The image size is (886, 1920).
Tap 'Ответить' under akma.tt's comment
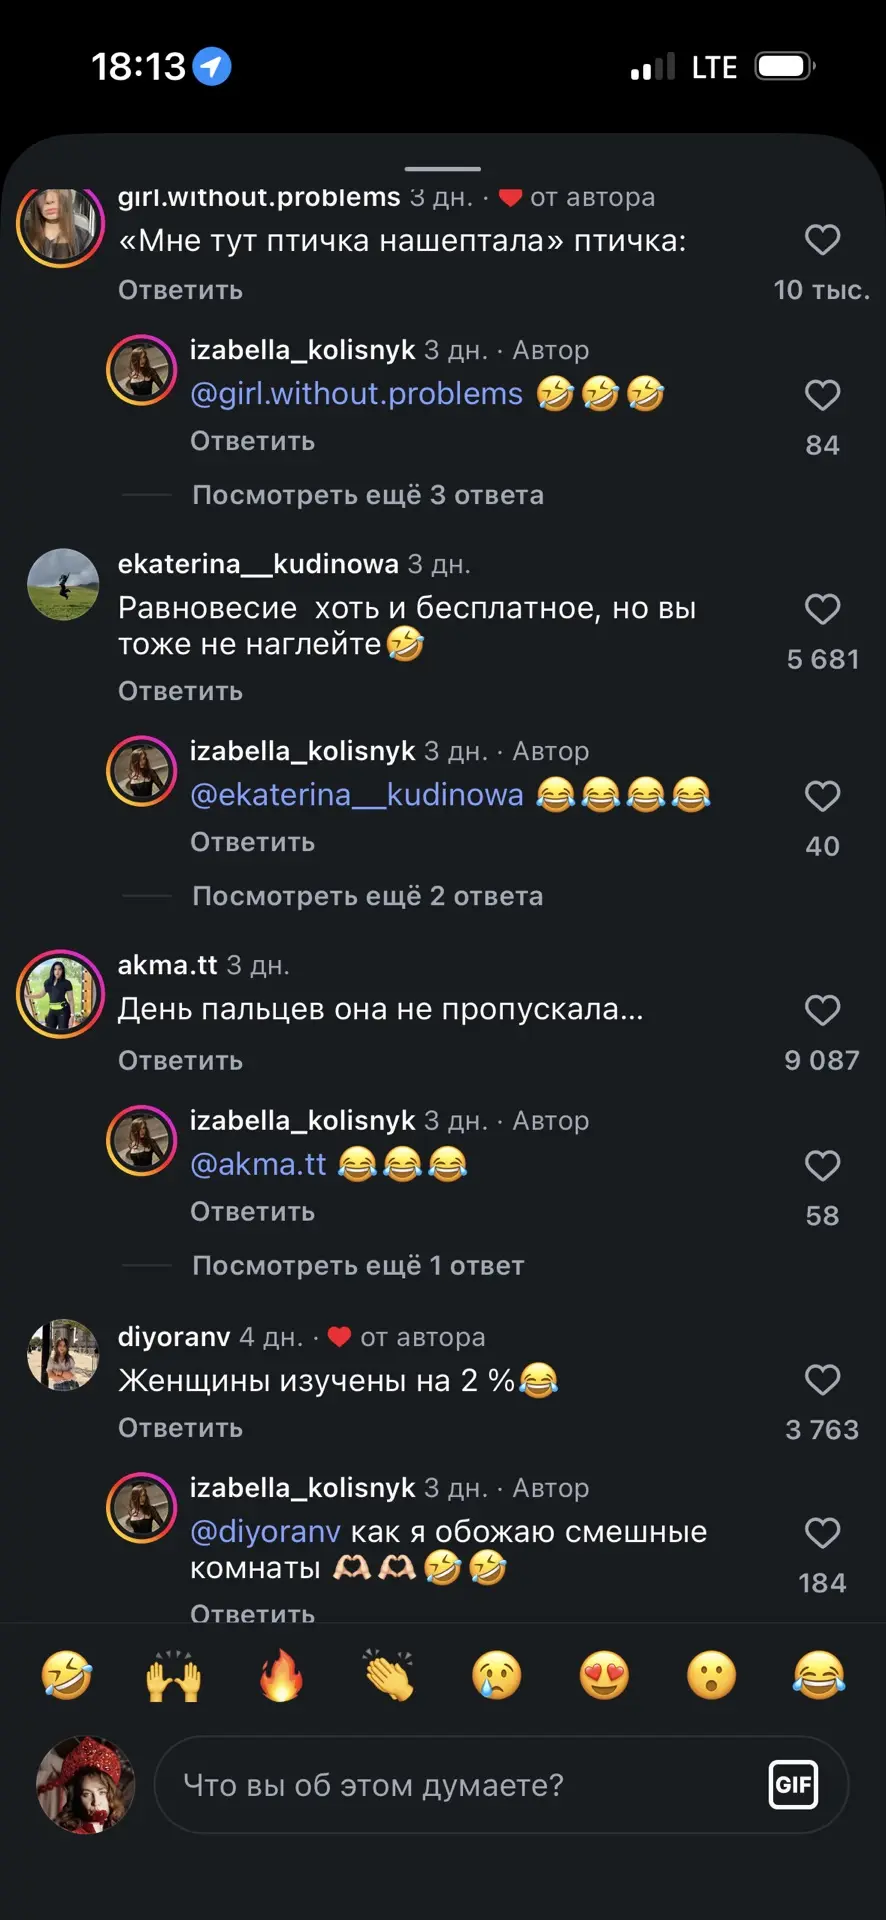click(x=180, y=1061)
